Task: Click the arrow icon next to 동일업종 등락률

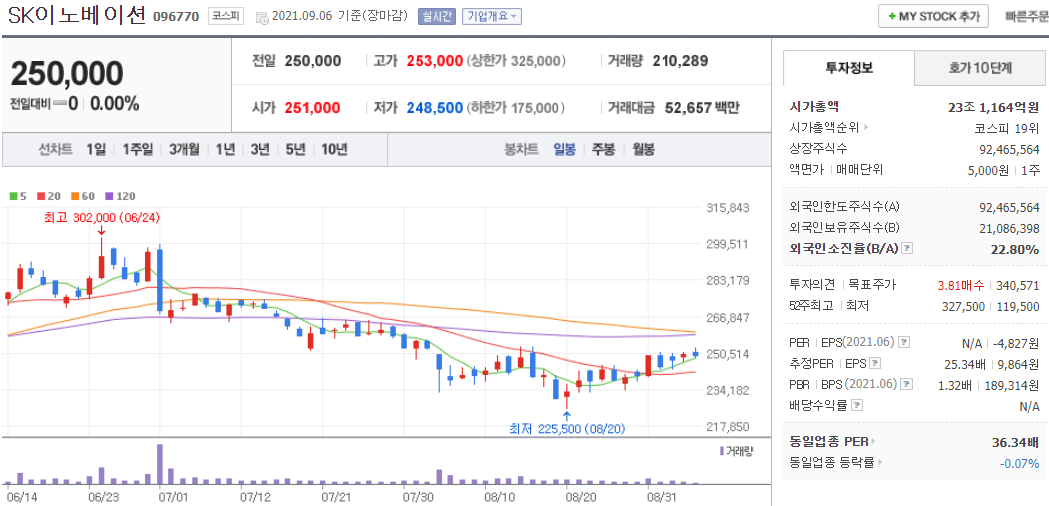Action: pos(880,462)
